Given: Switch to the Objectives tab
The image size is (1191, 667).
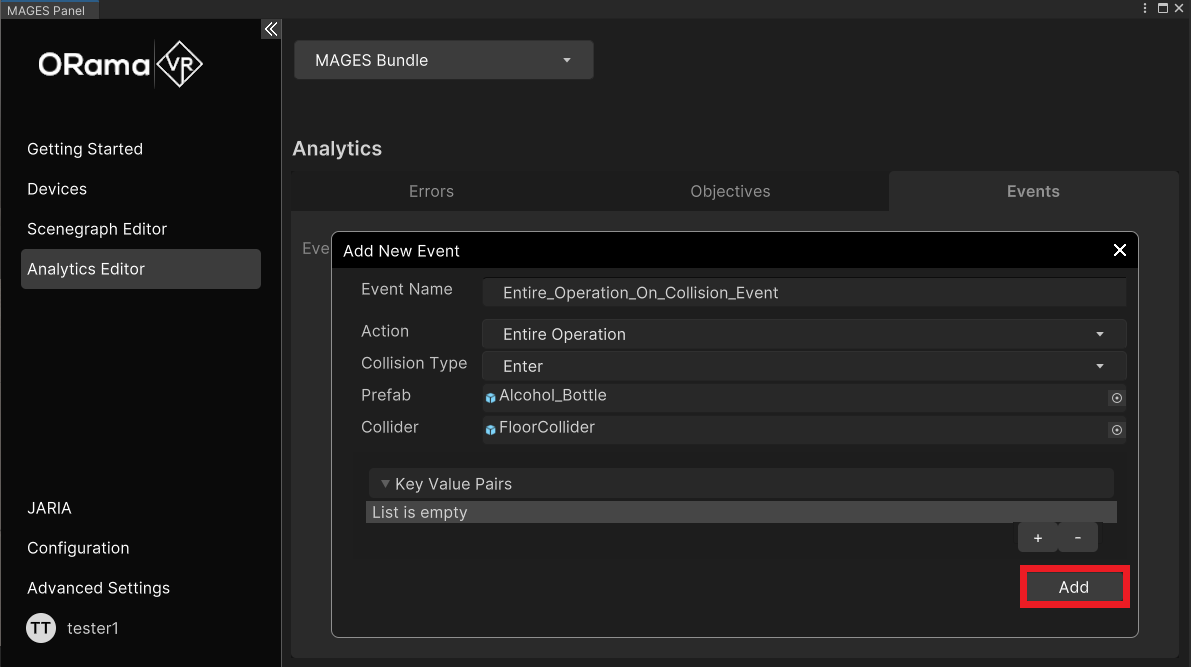Looking at the screenshot, I should [730, 191].
